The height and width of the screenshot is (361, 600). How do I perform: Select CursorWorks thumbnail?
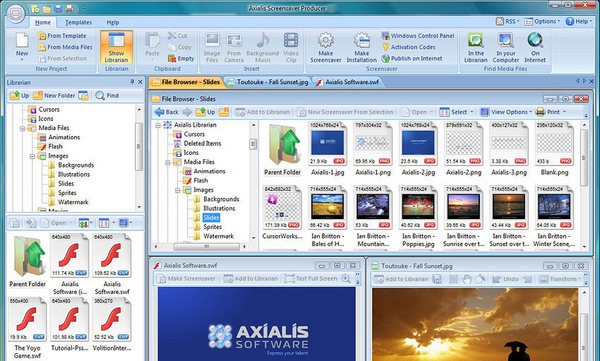282,212
